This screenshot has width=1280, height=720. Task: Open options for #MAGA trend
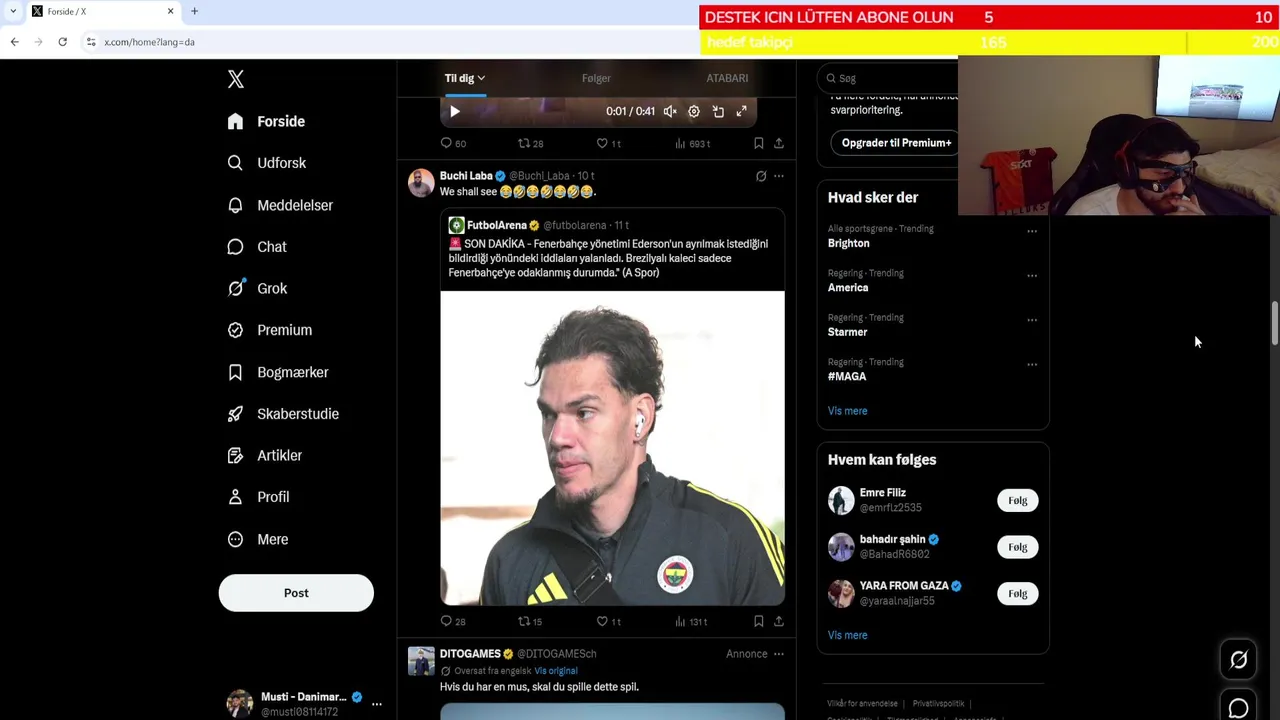(x=1032, y=364)
